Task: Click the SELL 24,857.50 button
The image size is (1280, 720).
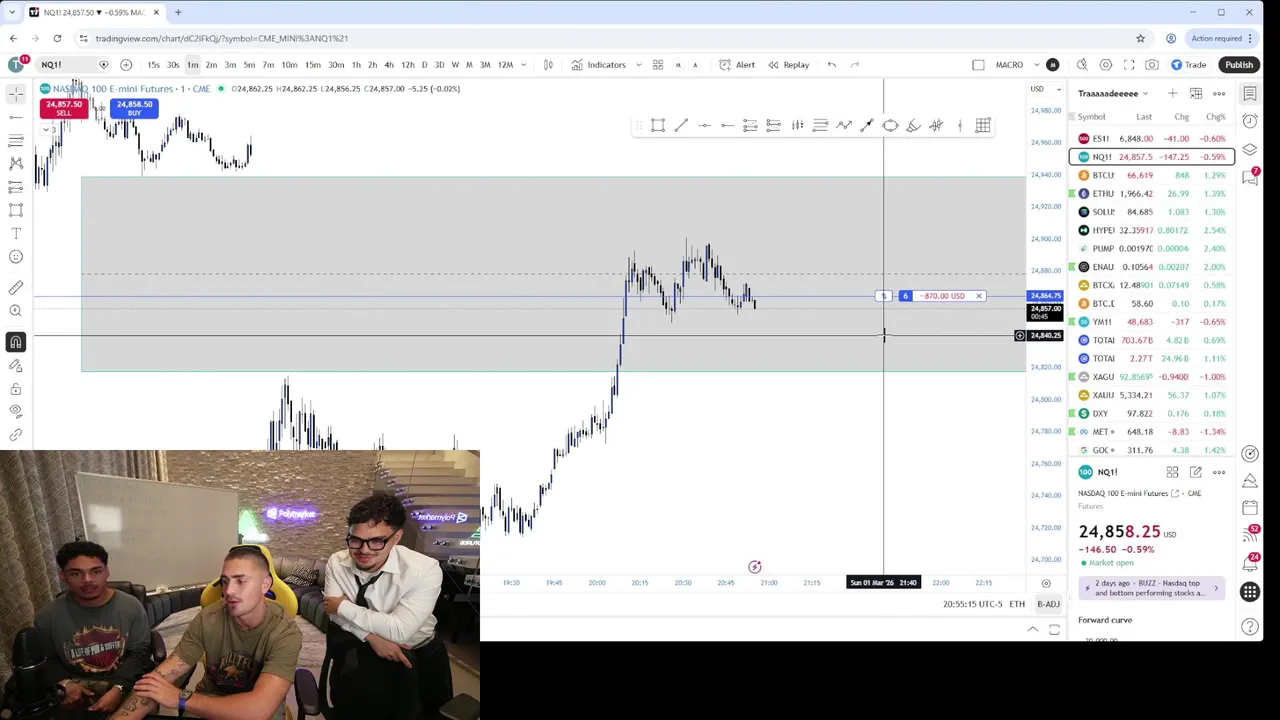Action: pyautogui.click(x=63, y=108)
